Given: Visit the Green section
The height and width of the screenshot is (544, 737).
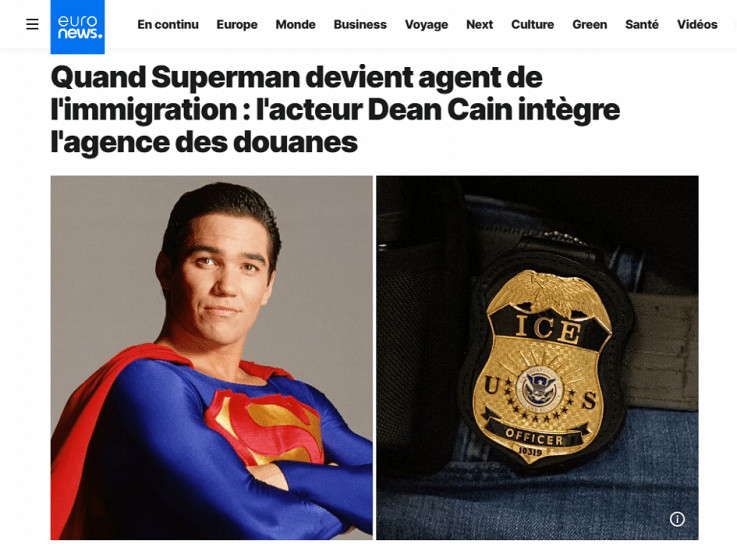Looking at the screenshot, I should 589,24.
